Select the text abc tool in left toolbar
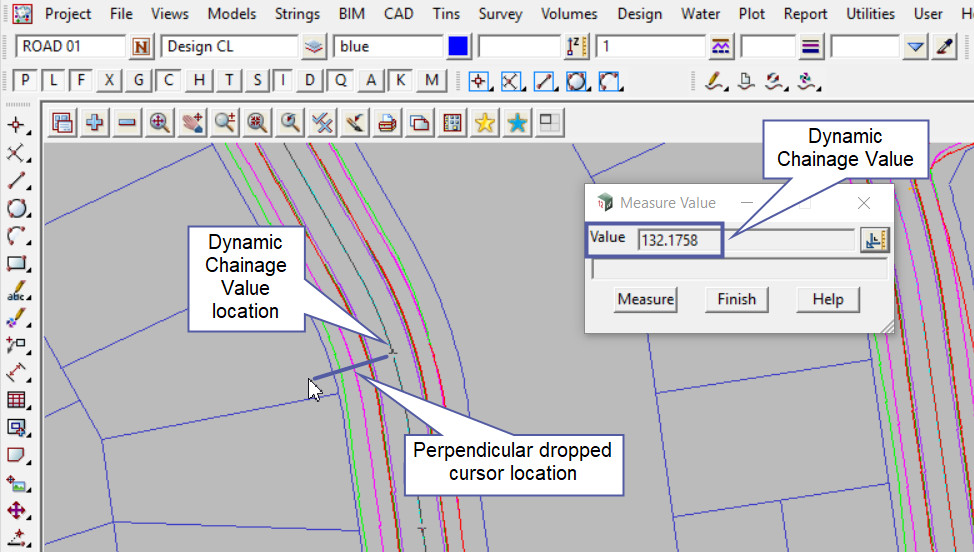This screenshot has width=974, height=552. 16,292
